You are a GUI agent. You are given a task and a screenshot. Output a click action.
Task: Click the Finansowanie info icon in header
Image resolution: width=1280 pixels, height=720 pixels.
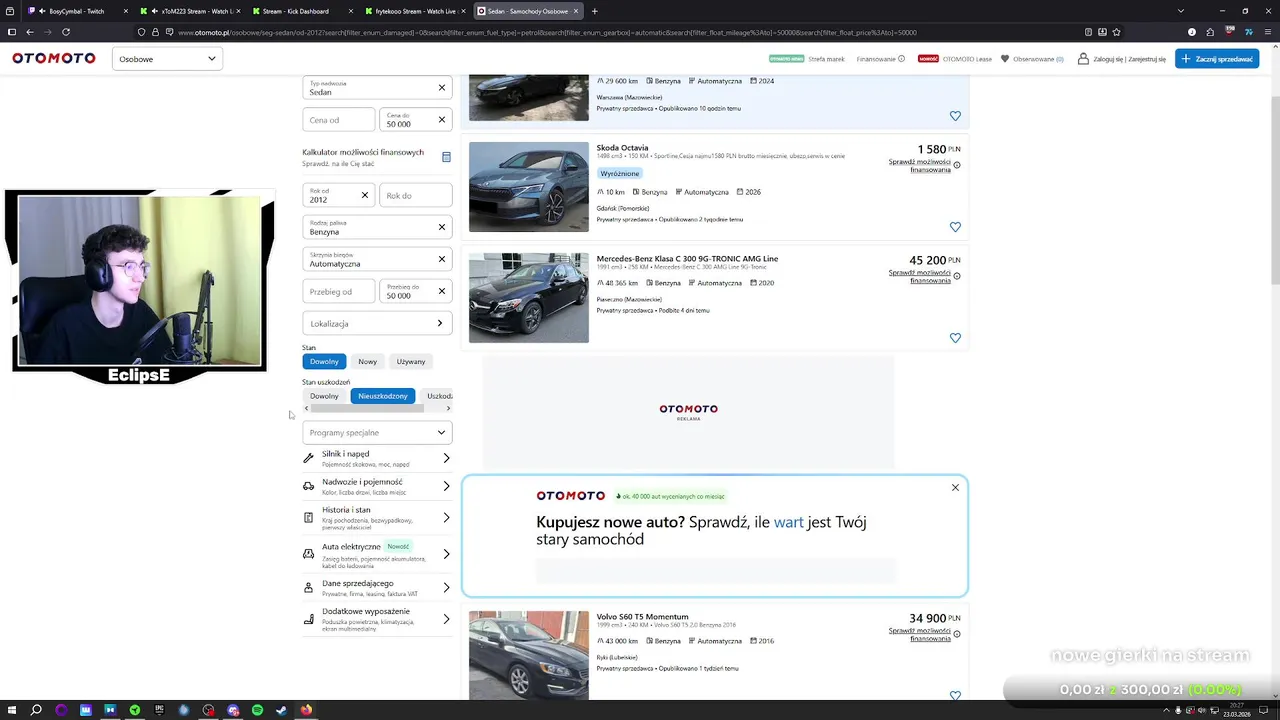tap(901, 59)
